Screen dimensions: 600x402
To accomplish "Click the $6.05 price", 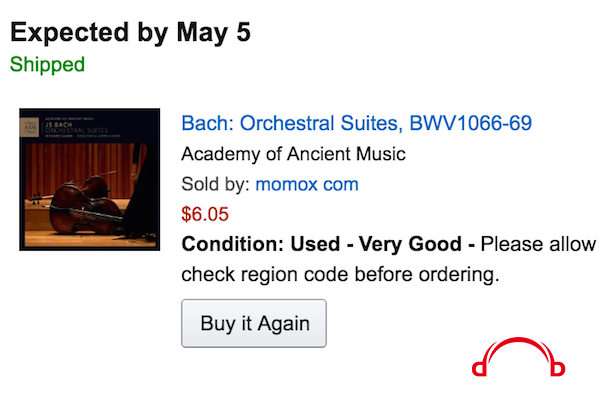I will [x=205, y=214].
